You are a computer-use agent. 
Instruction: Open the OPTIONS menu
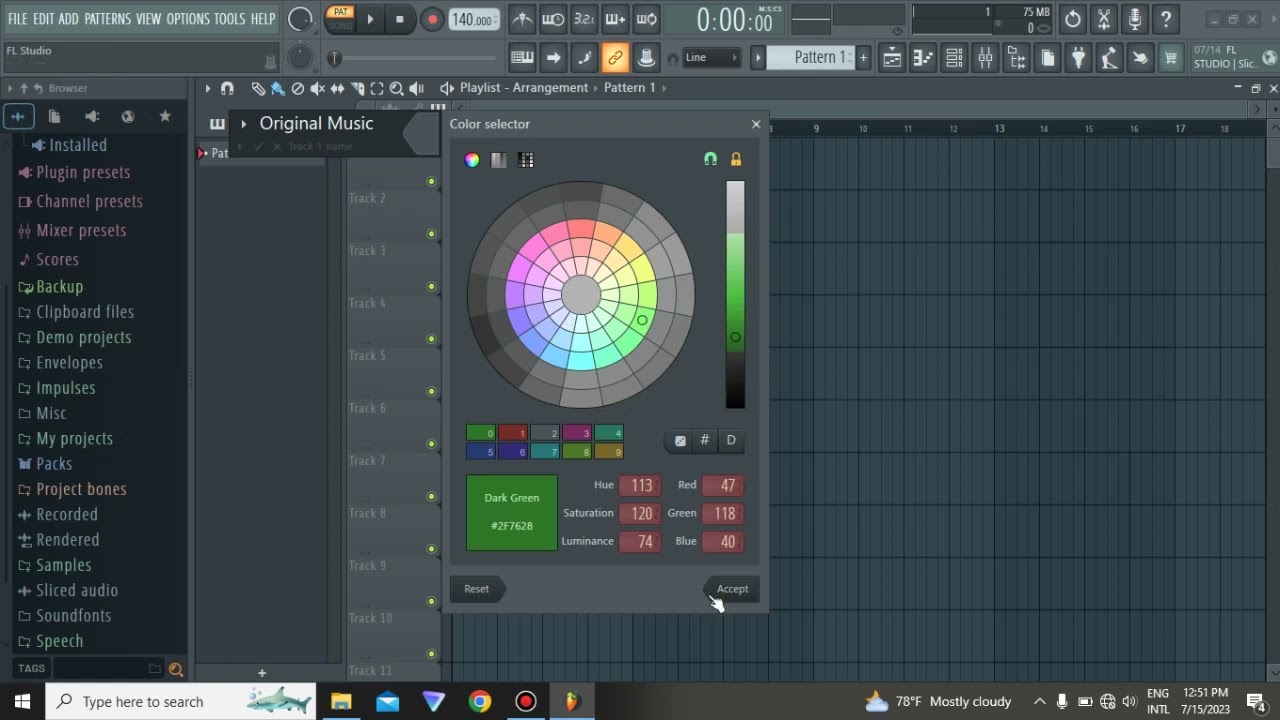(x=188, y=18)
